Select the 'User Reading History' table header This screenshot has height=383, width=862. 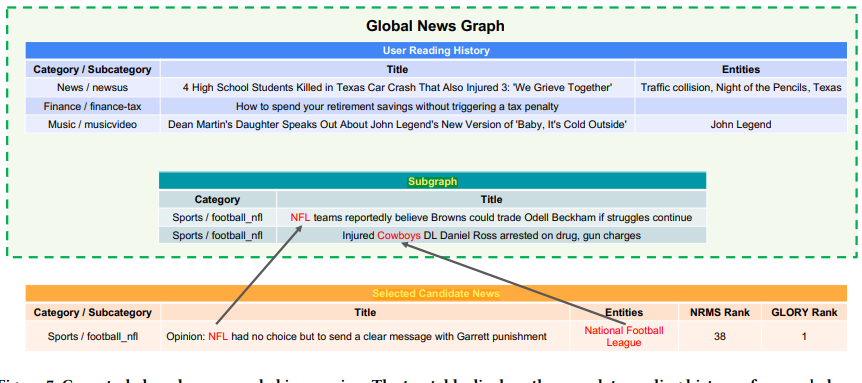(x=436, y=51)
